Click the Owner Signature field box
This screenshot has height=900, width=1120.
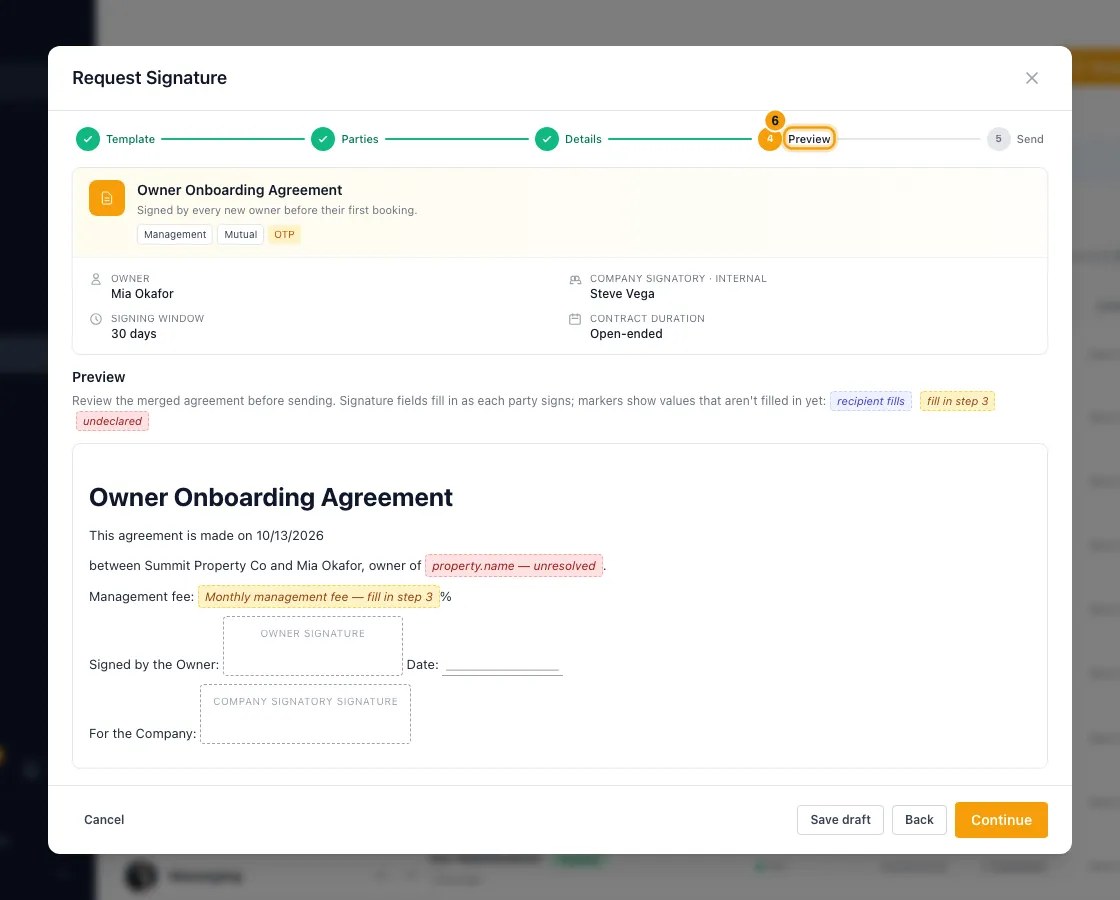pyautogui.click(x=313, y=646)
